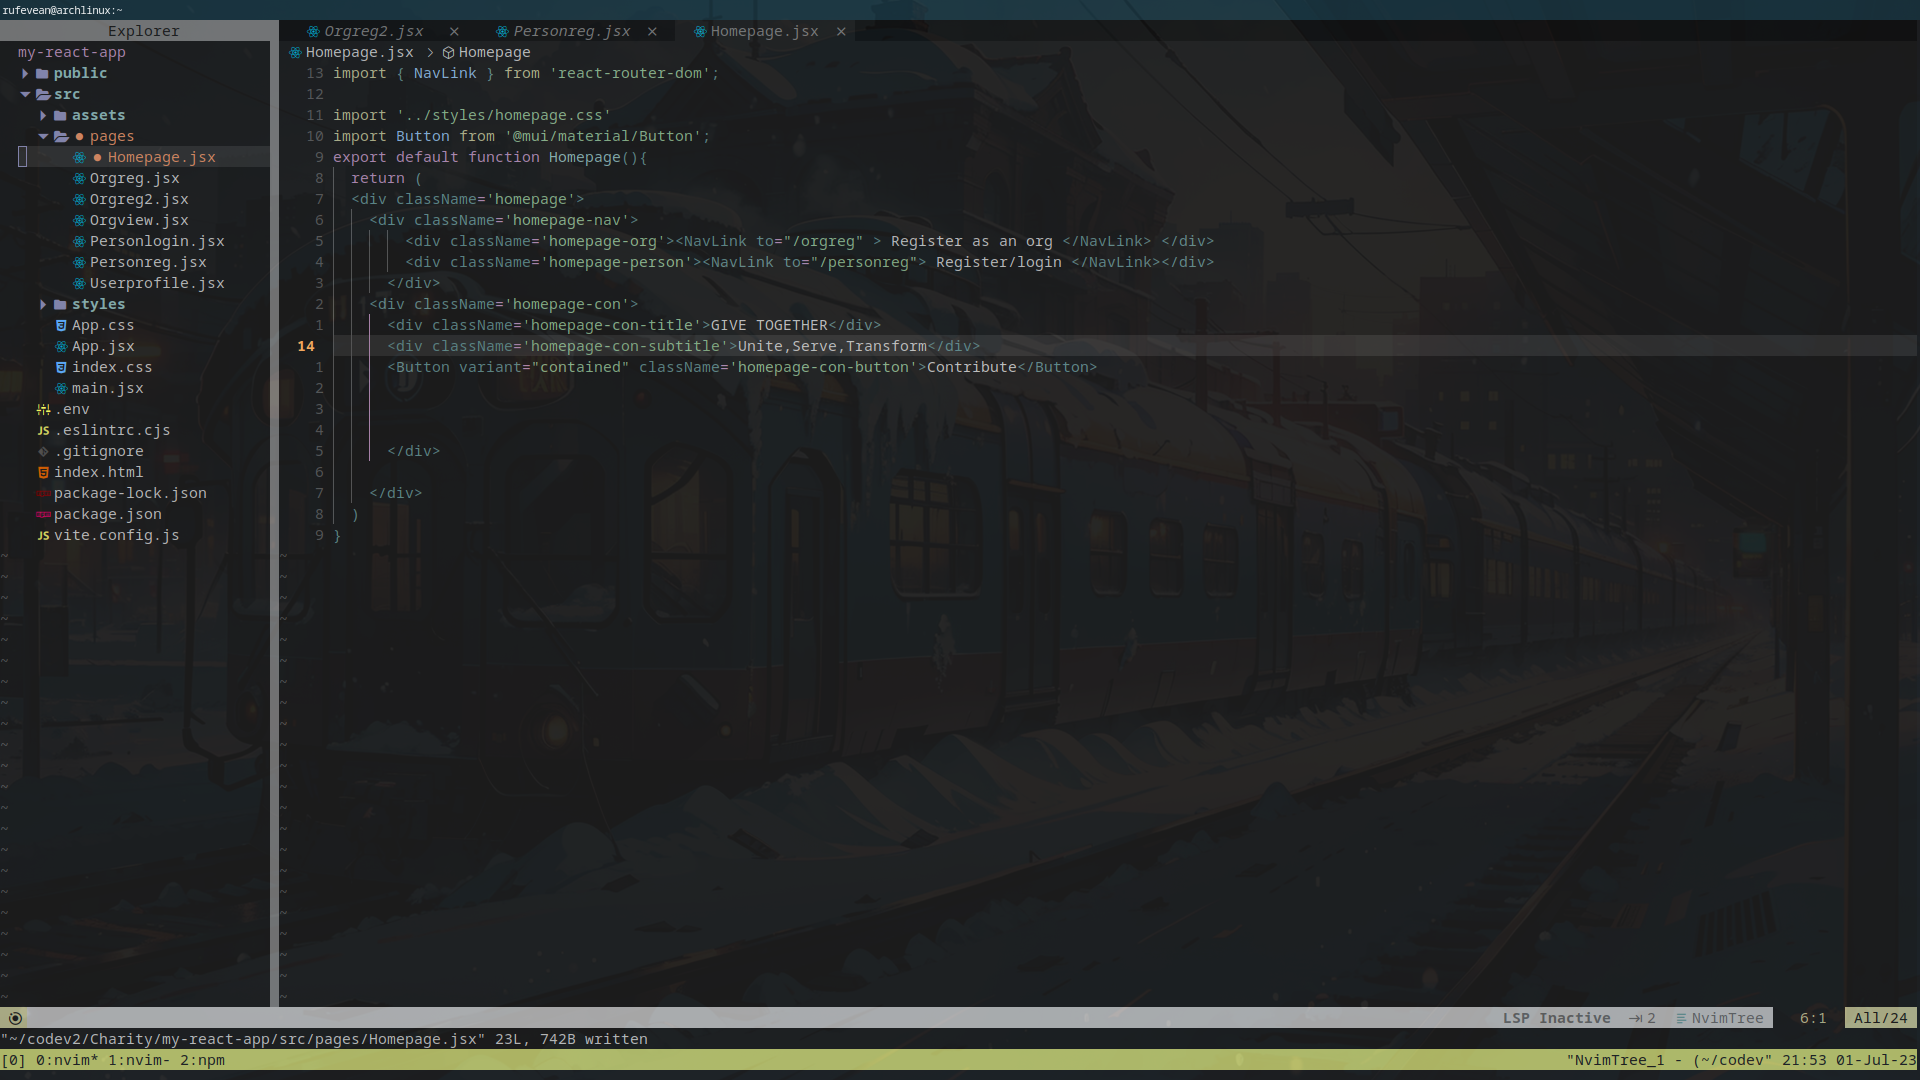This screenshot has width=1920, height=1080.
Task: Select tmux window 2:npm in status bar
Action: (202, 1060)
